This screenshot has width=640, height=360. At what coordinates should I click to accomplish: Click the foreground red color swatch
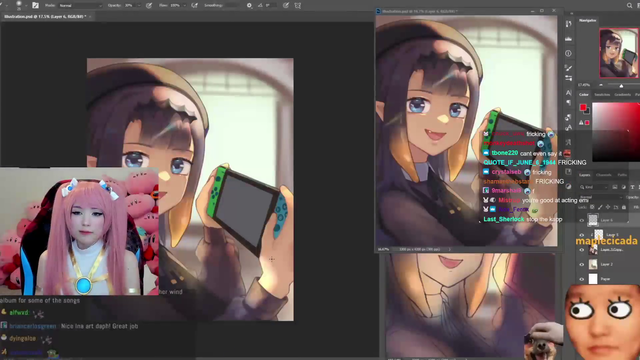(583, 107)
